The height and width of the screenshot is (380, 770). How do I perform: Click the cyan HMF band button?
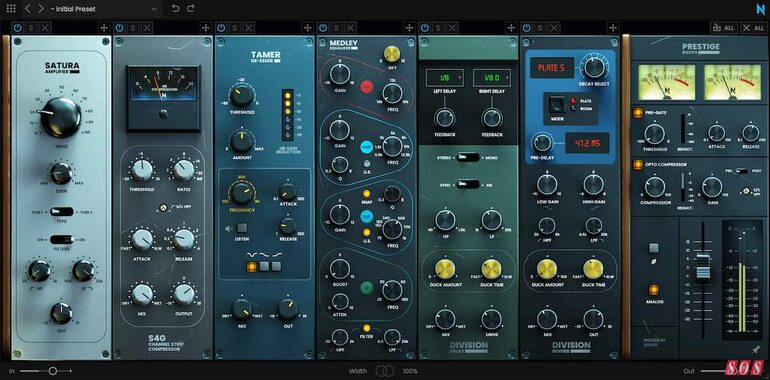click(367, 147)
